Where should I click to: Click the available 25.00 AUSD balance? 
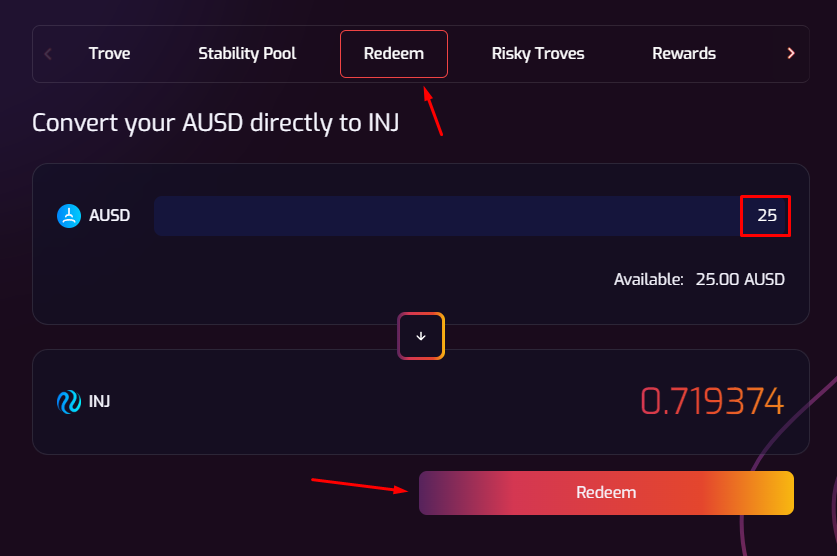(x=740, y=279)
